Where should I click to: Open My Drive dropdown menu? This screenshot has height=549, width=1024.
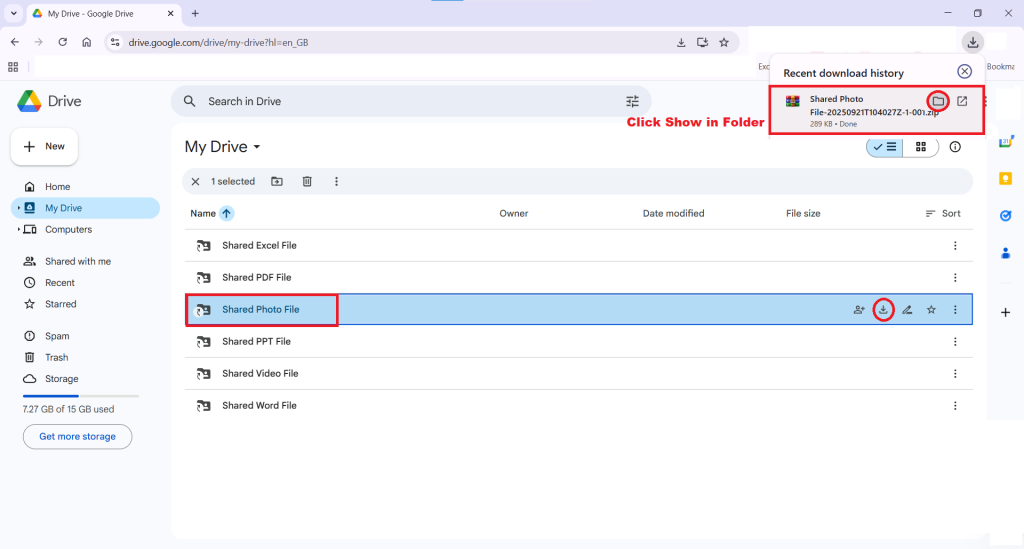257,147
